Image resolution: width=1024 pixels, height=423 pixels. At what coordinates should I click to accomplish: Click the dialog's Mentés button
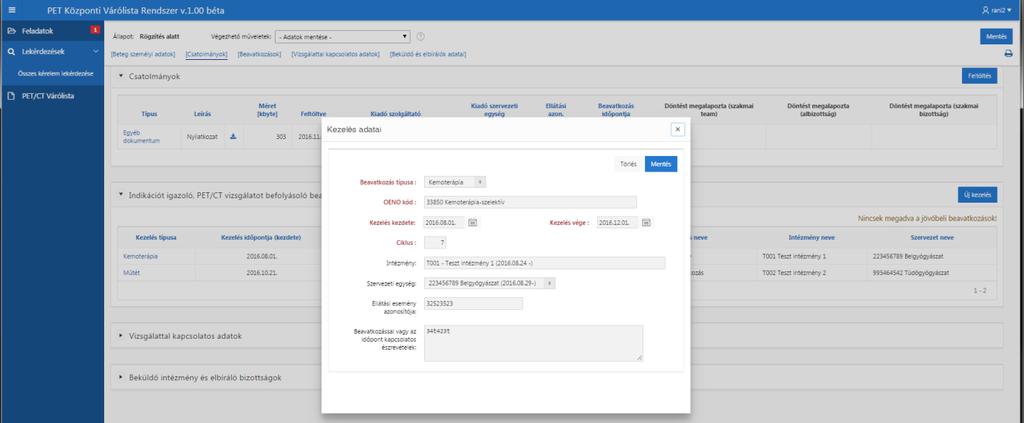click(x=661, y=164)
